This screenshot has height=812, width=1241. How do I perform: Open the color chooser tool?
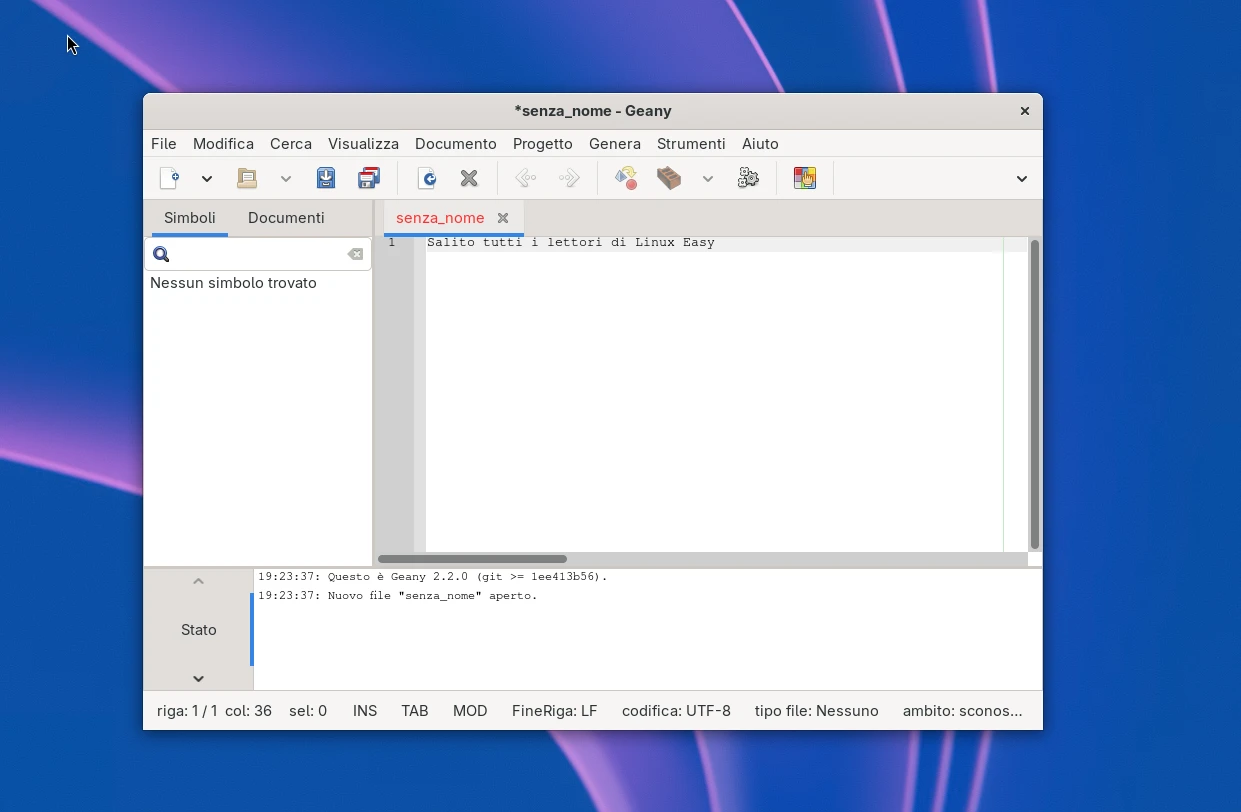click(805, 178)
